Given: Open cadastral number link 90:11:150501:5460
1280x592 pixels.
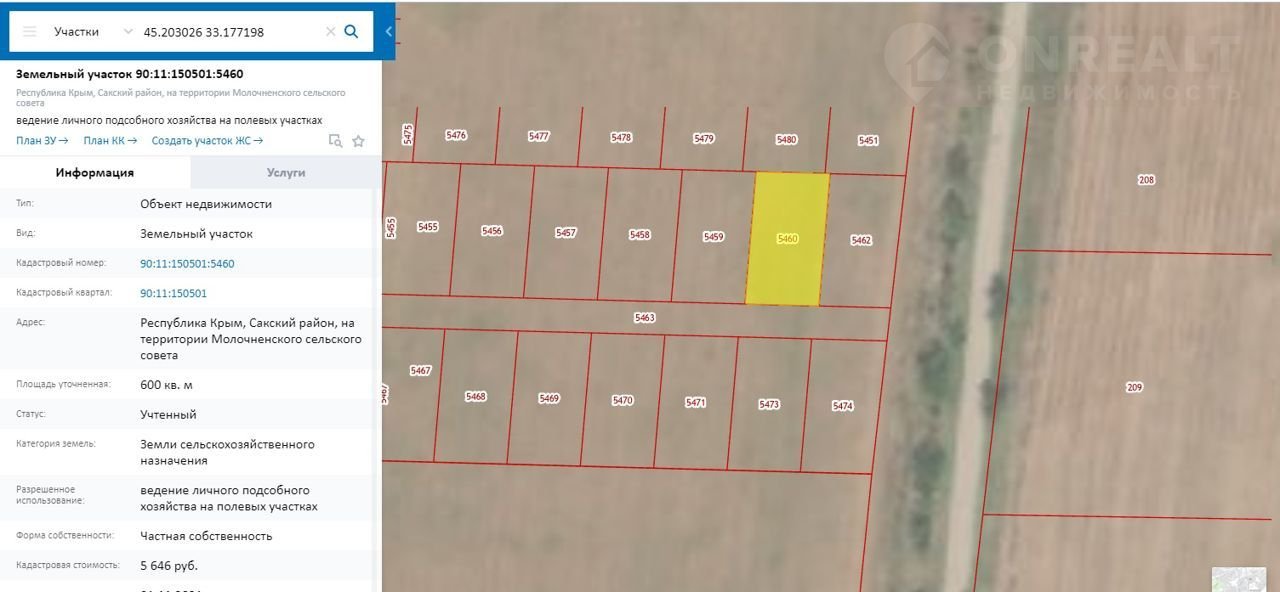Looking at the screenshot, I should coord(187,264).
